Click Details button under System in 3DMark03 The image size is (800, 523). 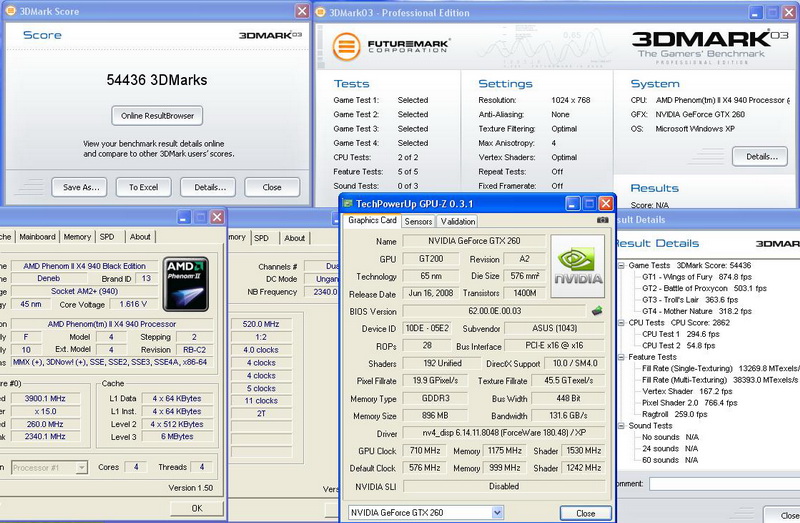(x=760, y=157)
